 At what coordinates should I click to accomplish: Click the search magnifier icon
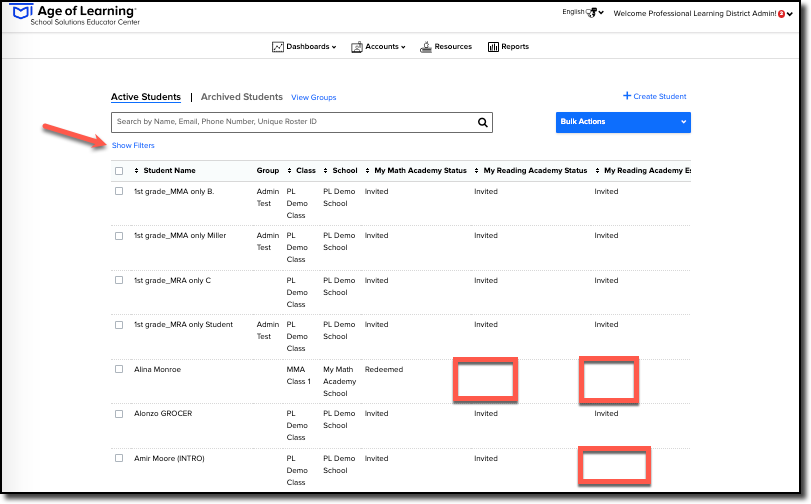[483, 123]
